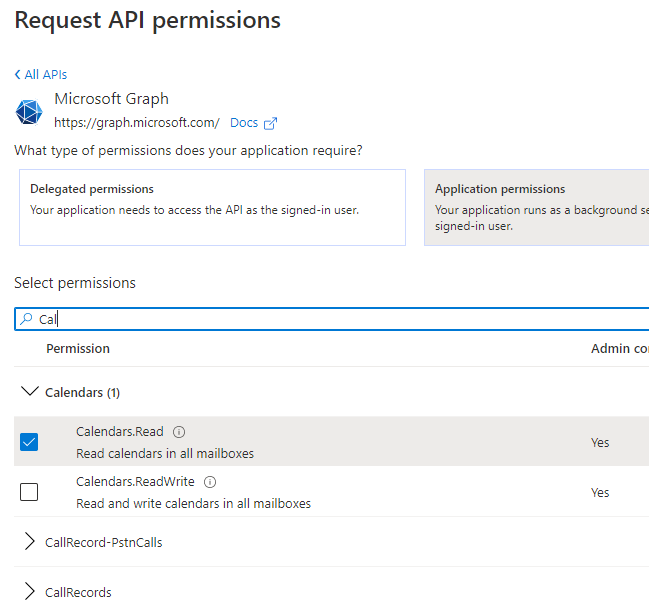Uncheck the Calendars.Read checkbox
The width and height of the screenshot is (649, 600).
(29, 442)
